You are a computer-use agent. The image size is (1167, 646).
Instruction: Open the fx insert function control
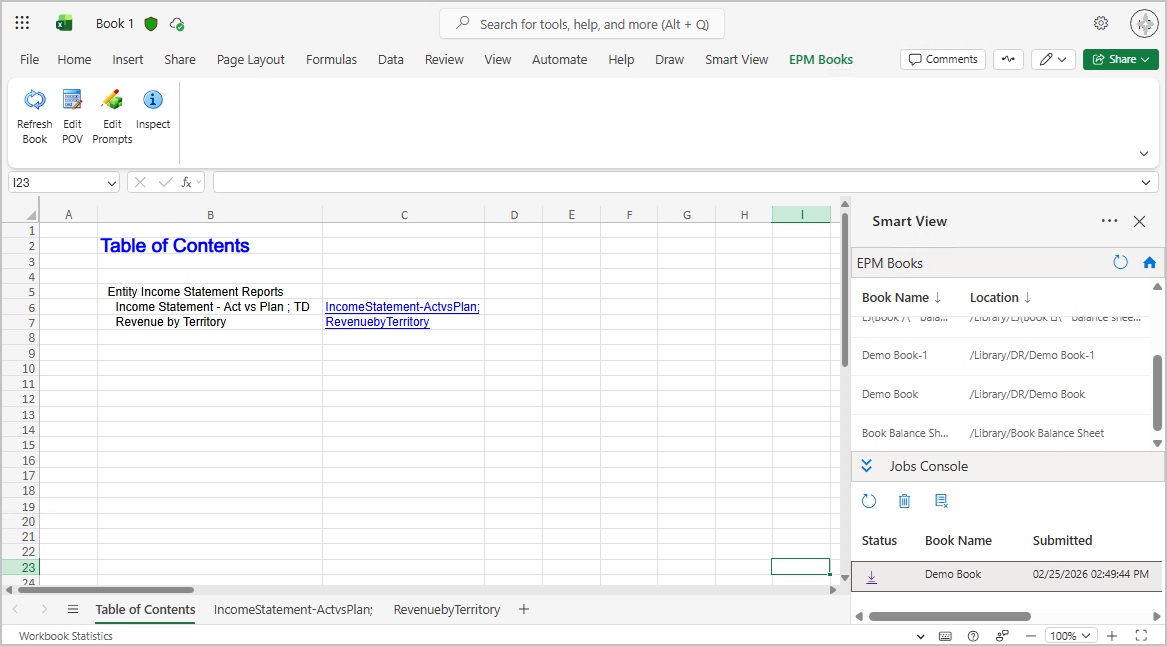click(187, 181)
